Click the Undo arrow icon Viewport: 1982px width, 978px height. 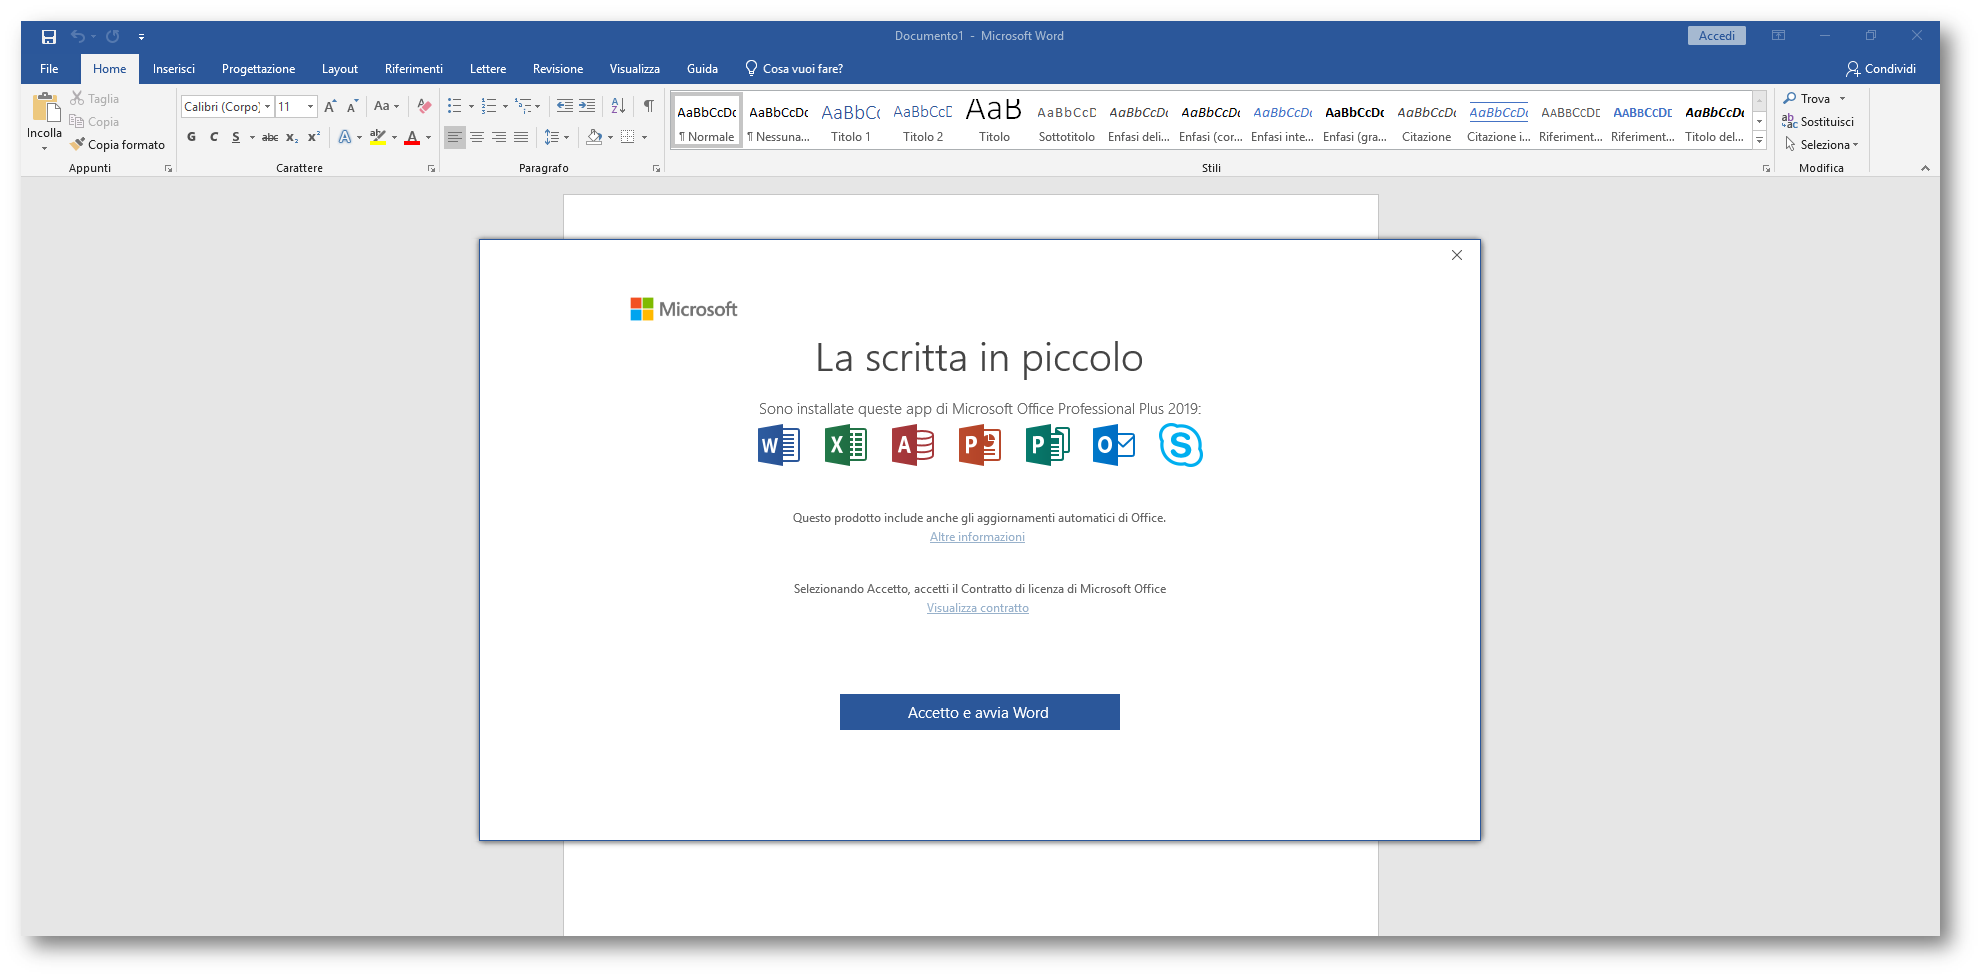click(77, 36)
